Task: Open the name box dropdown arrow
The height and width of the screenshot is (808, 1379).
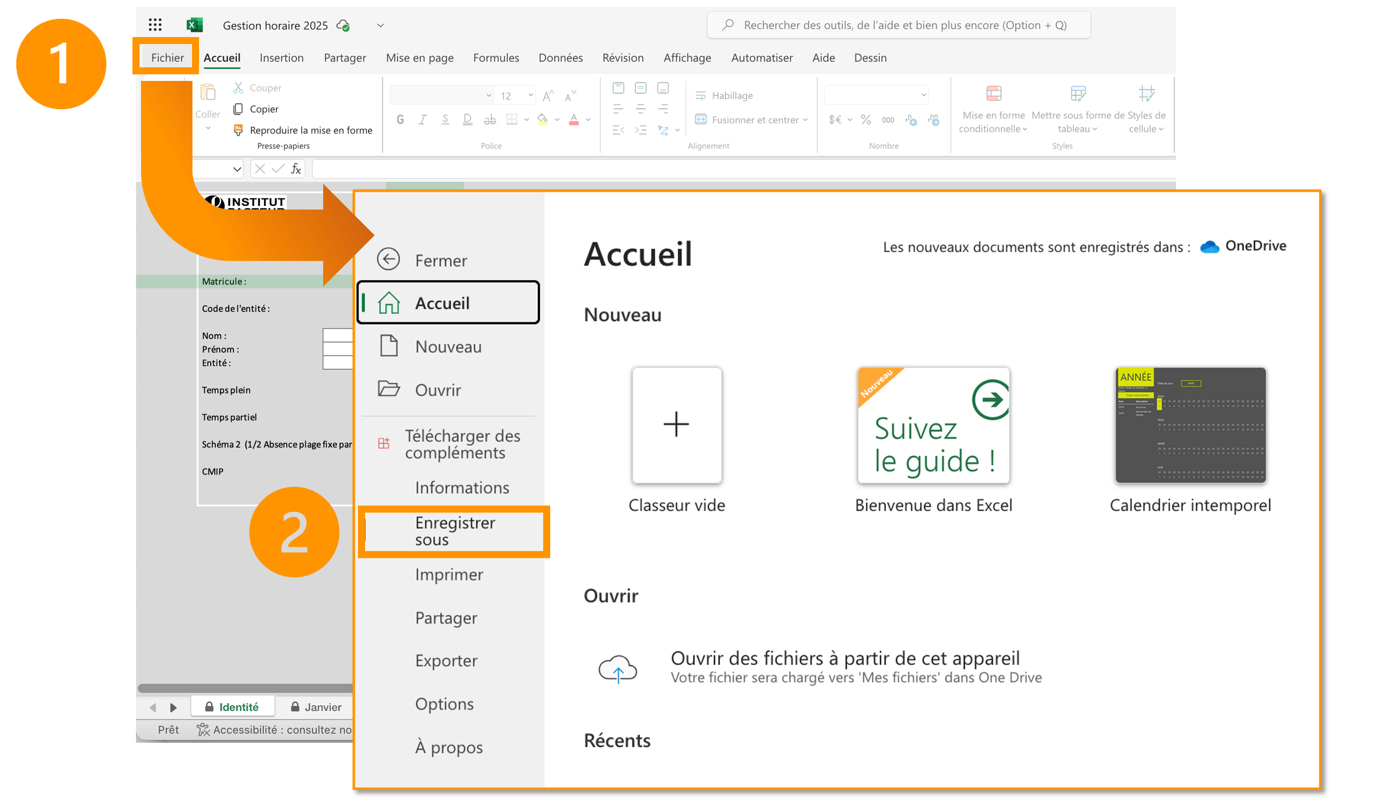Action: click(236, 169)
